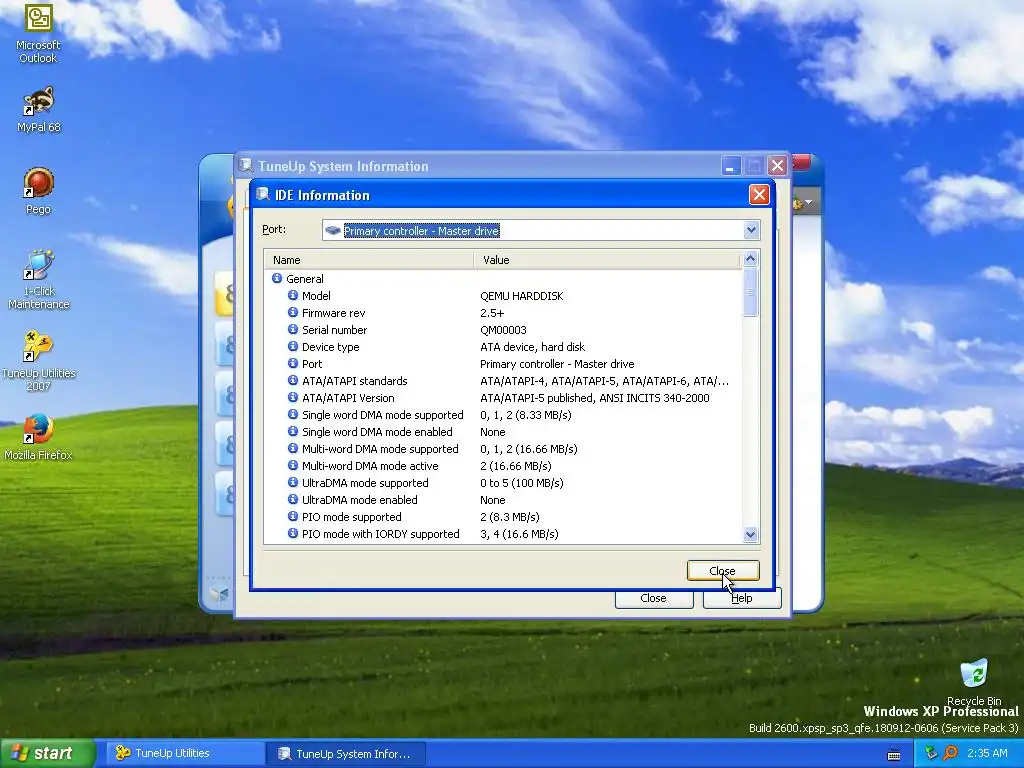The width and height of the screenshot is (1024, 768).
Task: Click the info icon beside Firmware rev
Action: (x=293, y=312)
